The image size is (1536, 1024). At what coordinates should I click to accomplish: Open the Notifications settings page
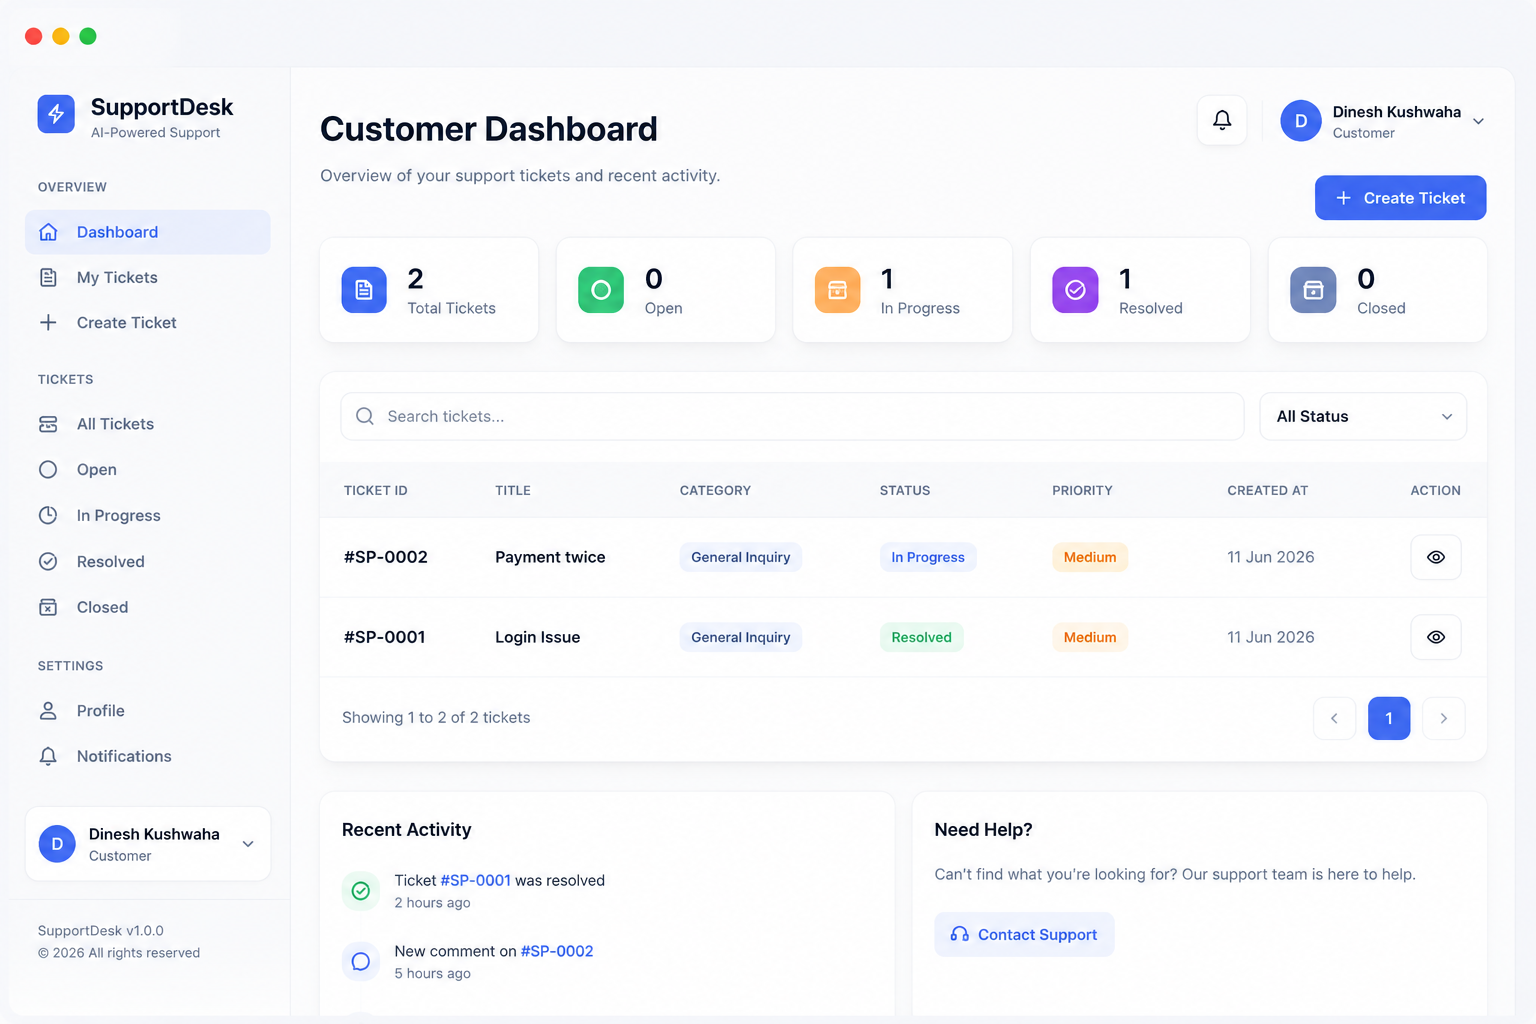point(148,757)
